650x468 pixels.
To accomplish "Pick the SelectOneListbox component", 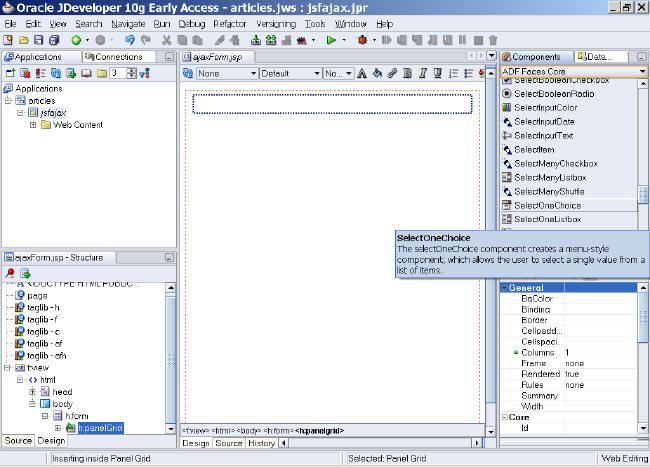I will point(547,219).
